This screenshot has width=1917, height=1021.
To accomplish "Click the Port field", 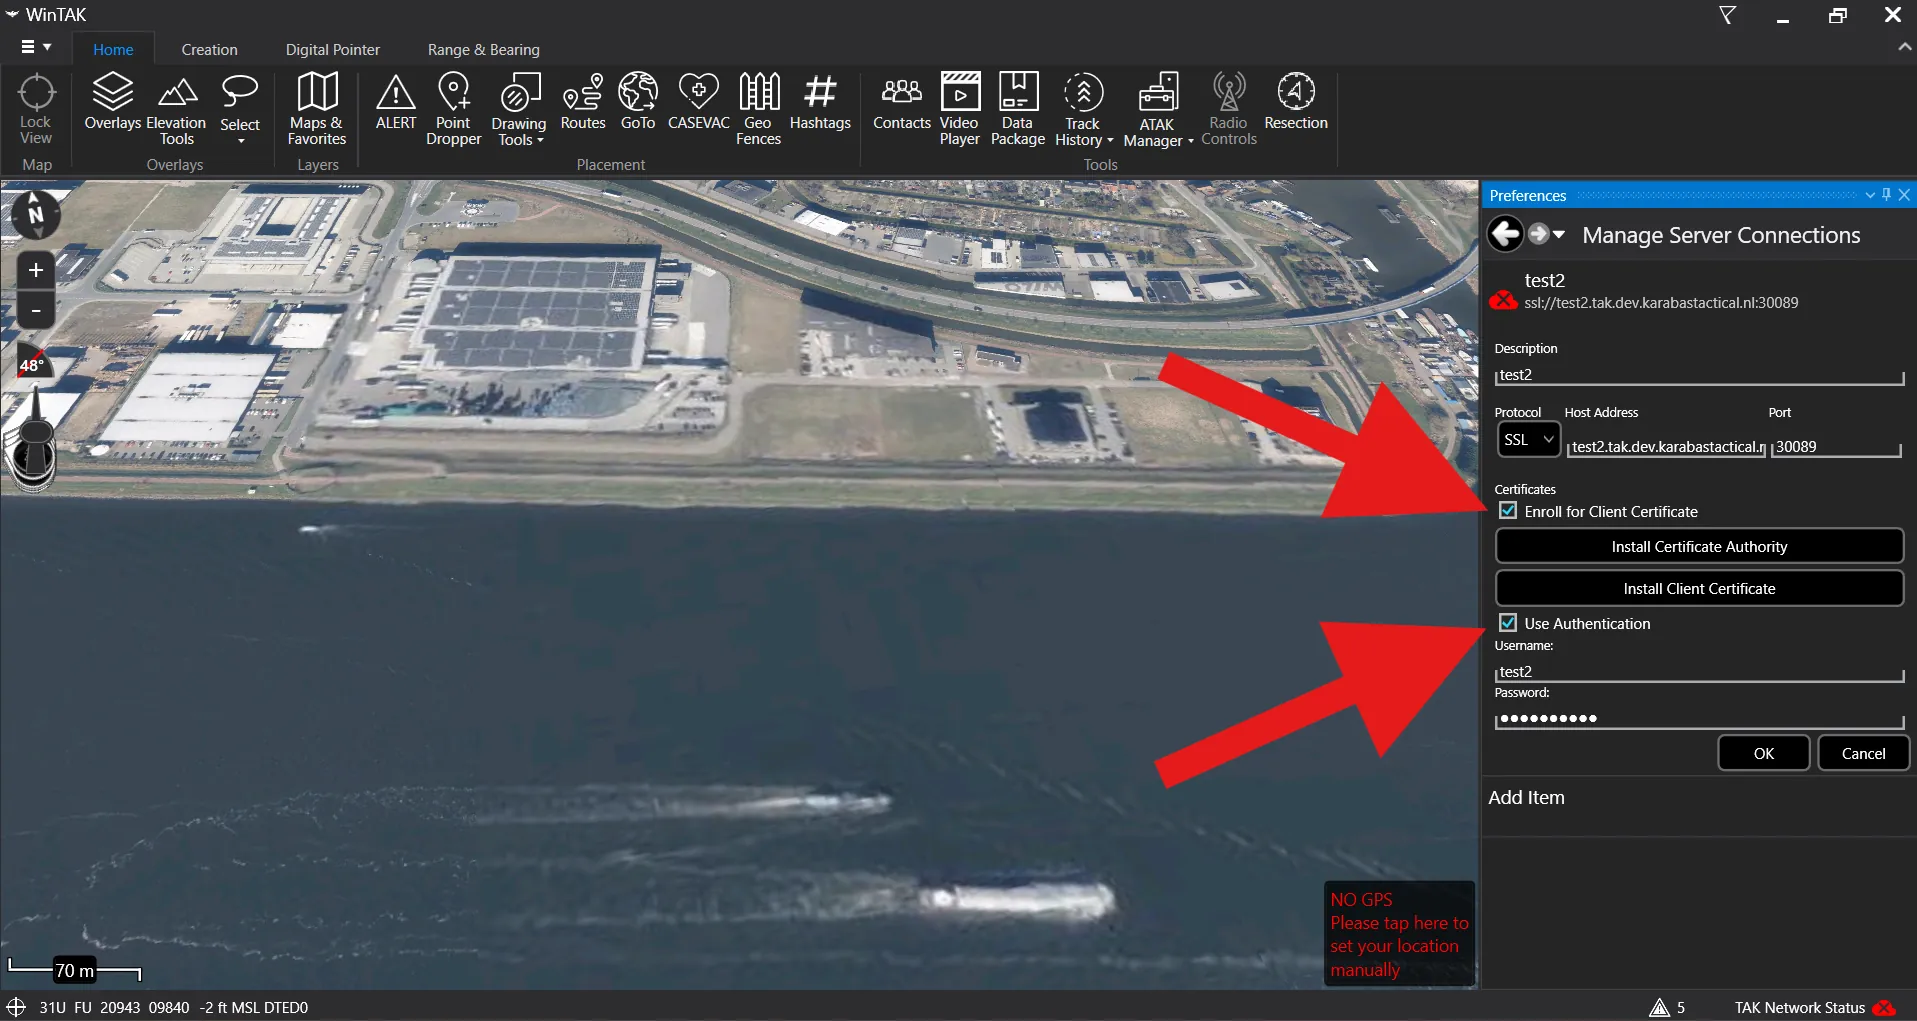I will pos(1836,447).
